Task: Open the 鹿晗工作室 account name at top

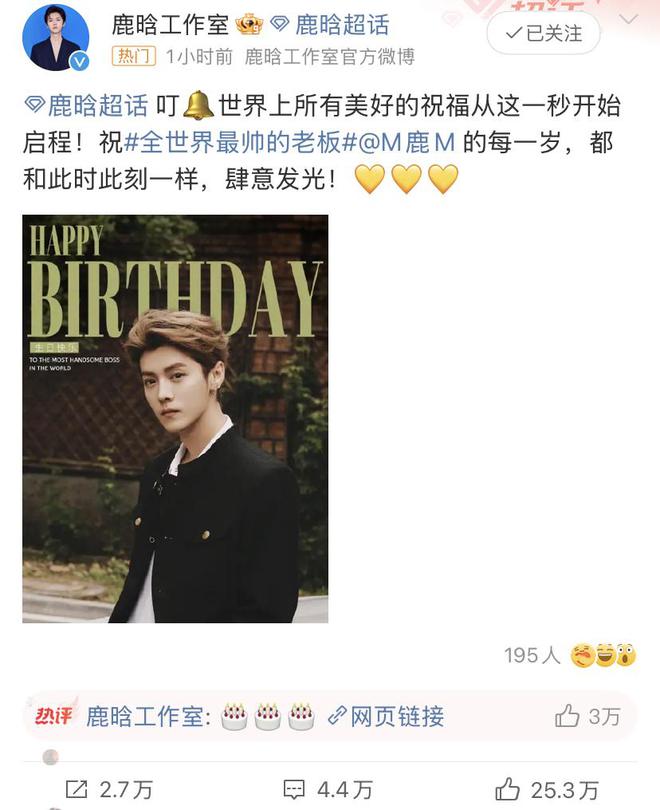Action: coord(170,25)
